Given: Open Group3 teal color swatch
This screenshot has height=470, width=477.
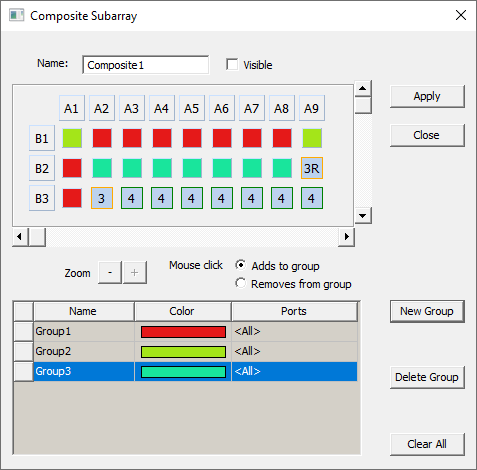Looking at the screenshot, I should point(183,372).
